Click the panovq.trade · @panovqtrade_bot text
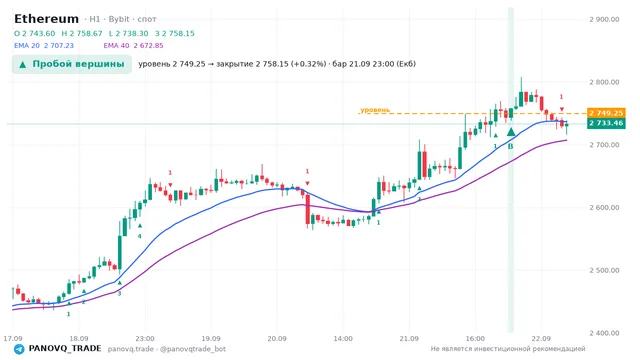Viewport: 640px width, 360px height. pos(167,349)
